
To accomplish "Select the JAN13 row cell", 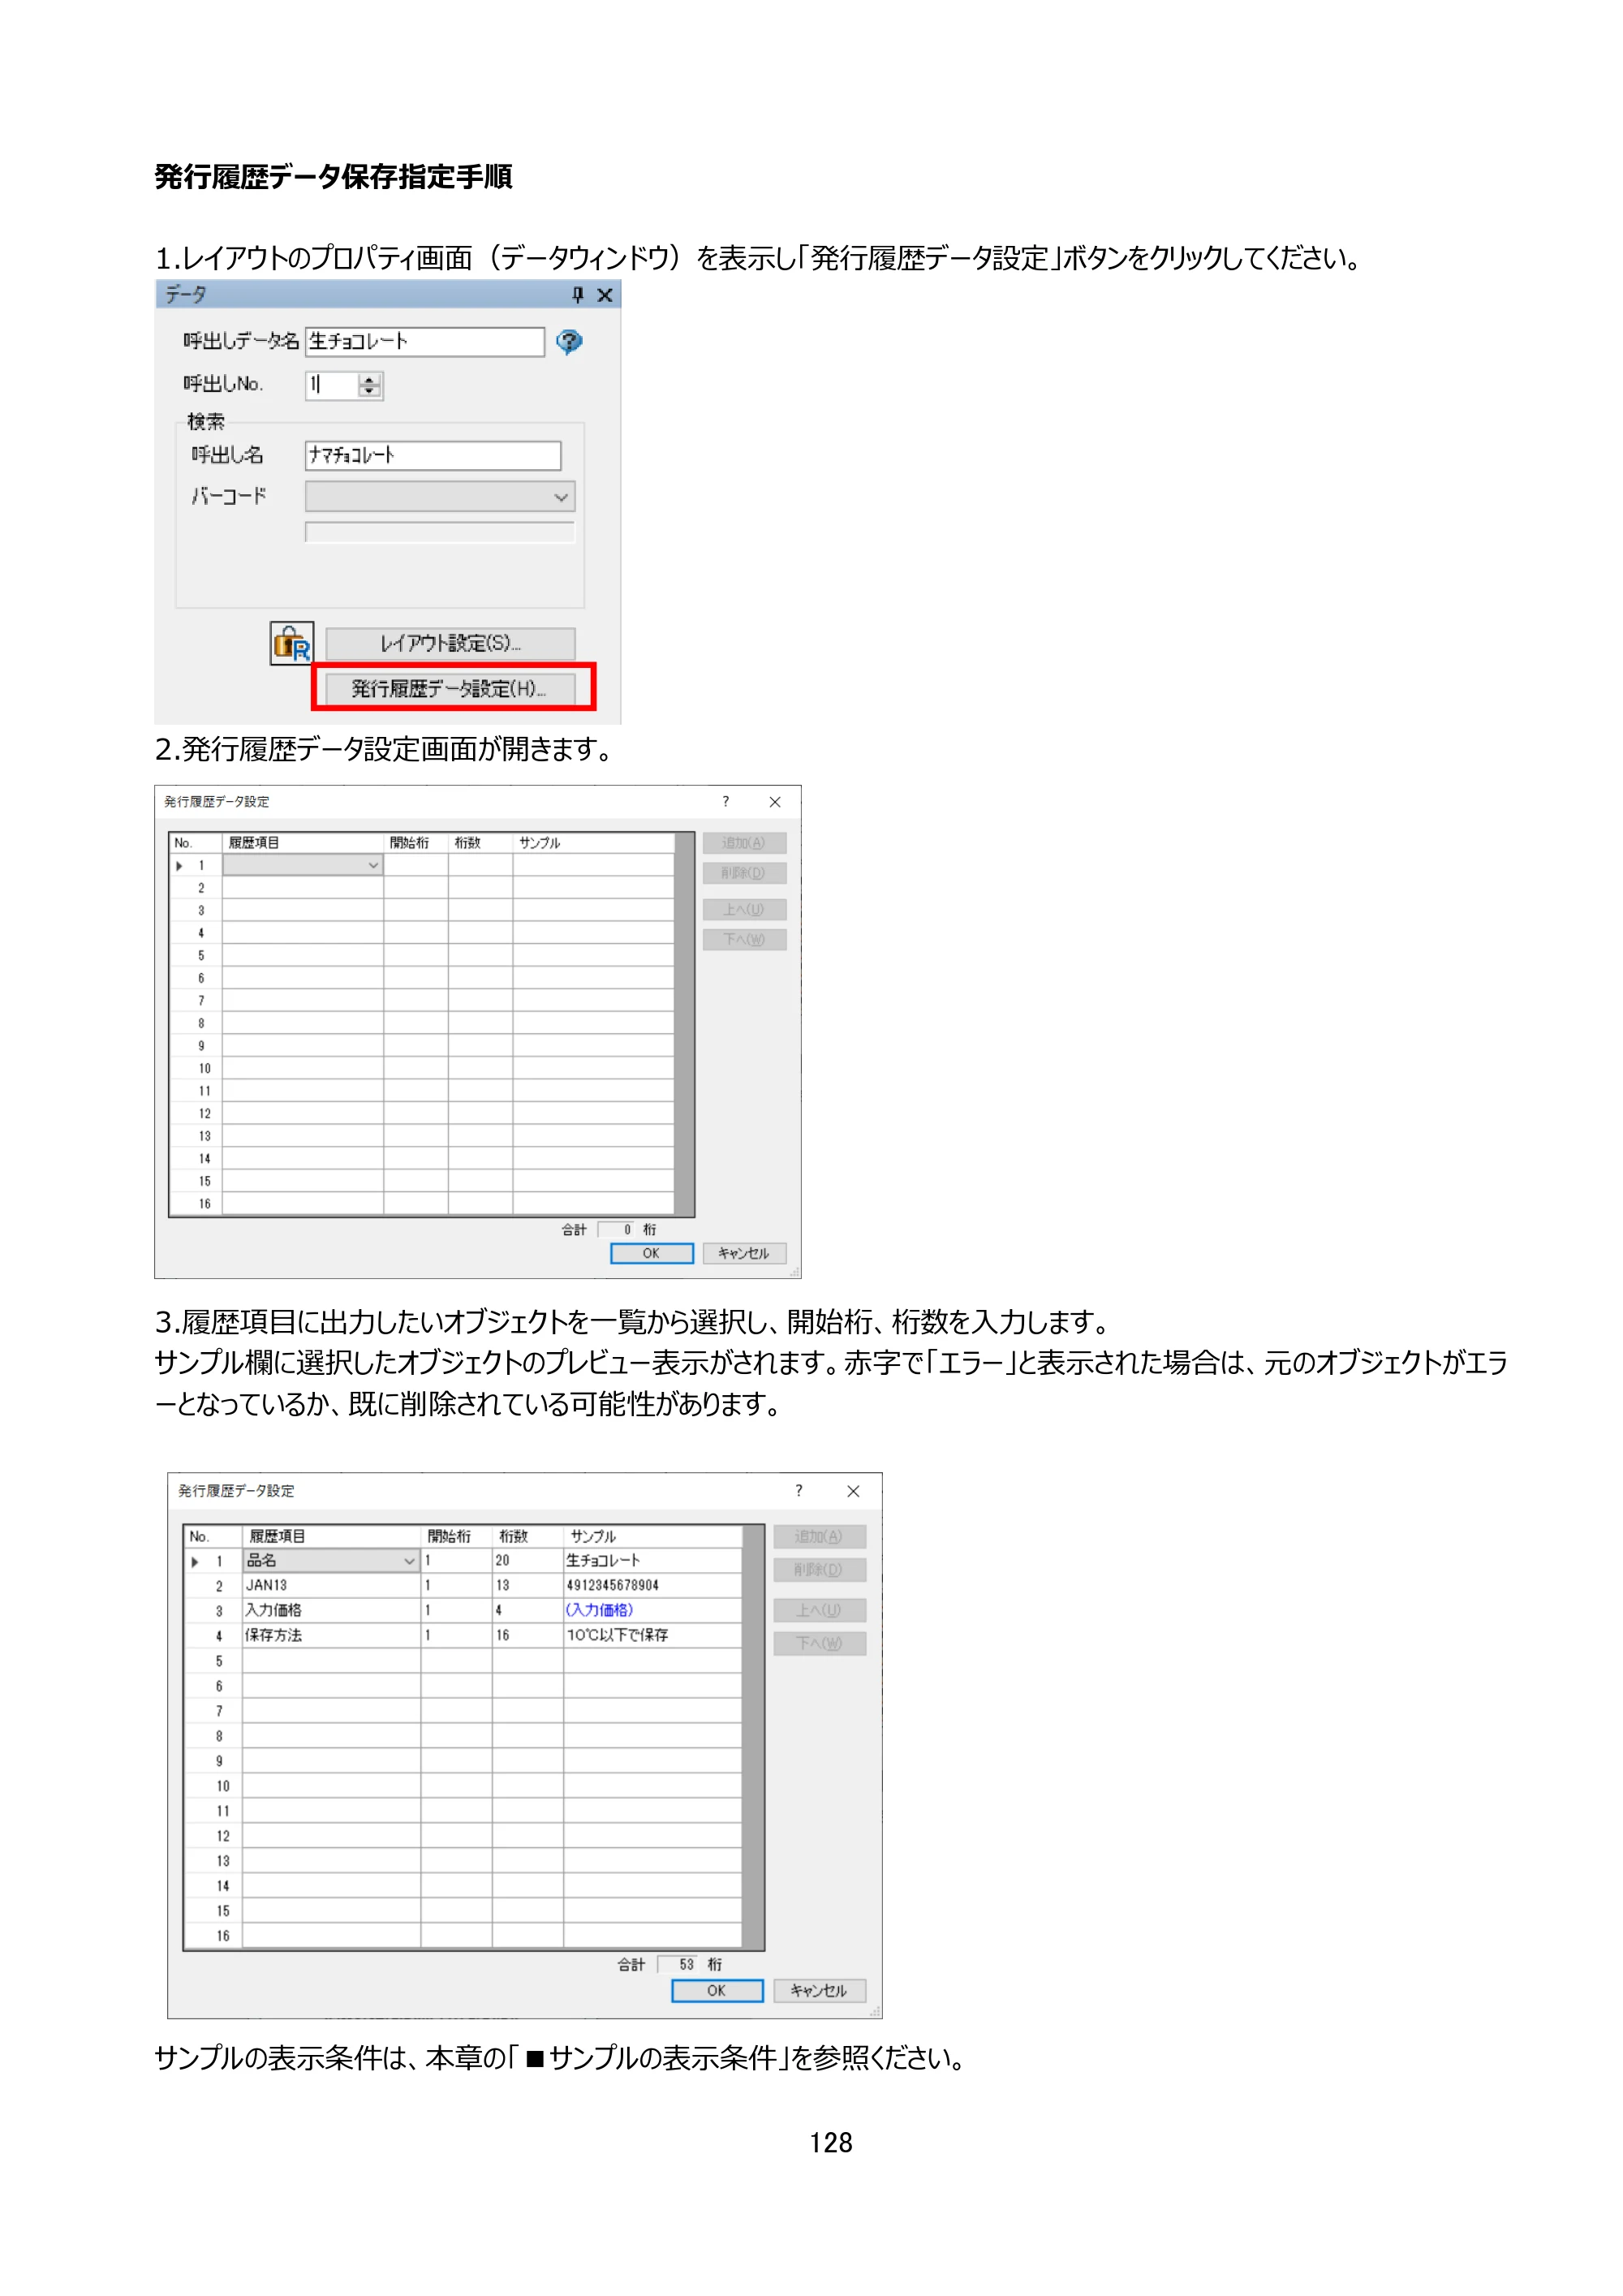I will 331,1585.
